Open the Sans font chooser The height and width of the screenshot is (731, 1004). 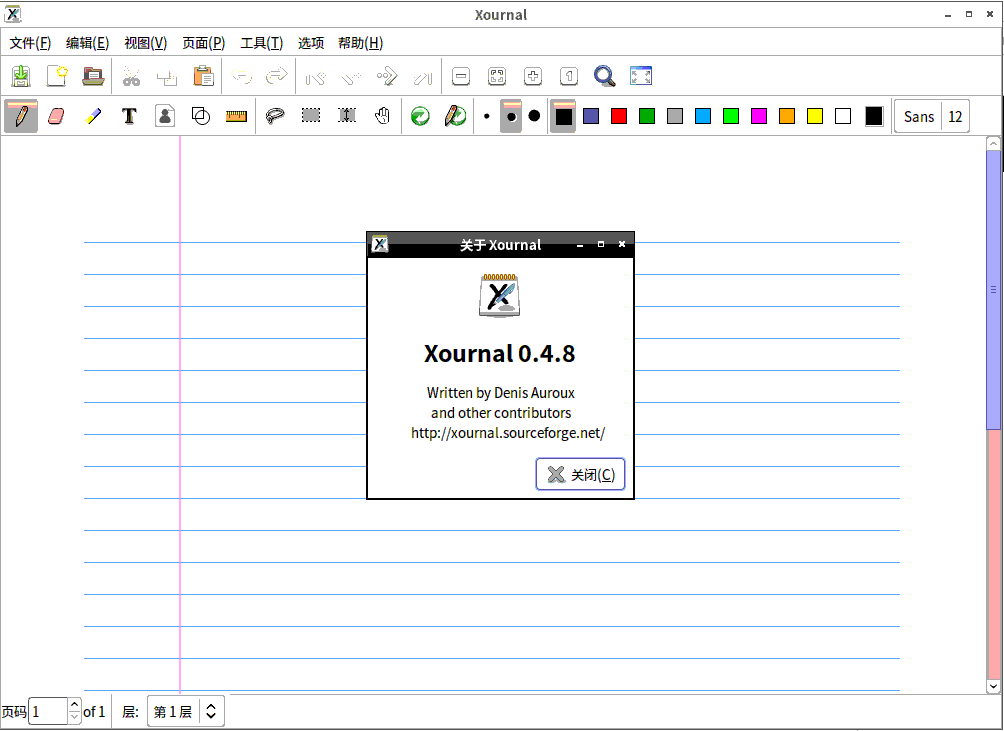coord(918,116)
